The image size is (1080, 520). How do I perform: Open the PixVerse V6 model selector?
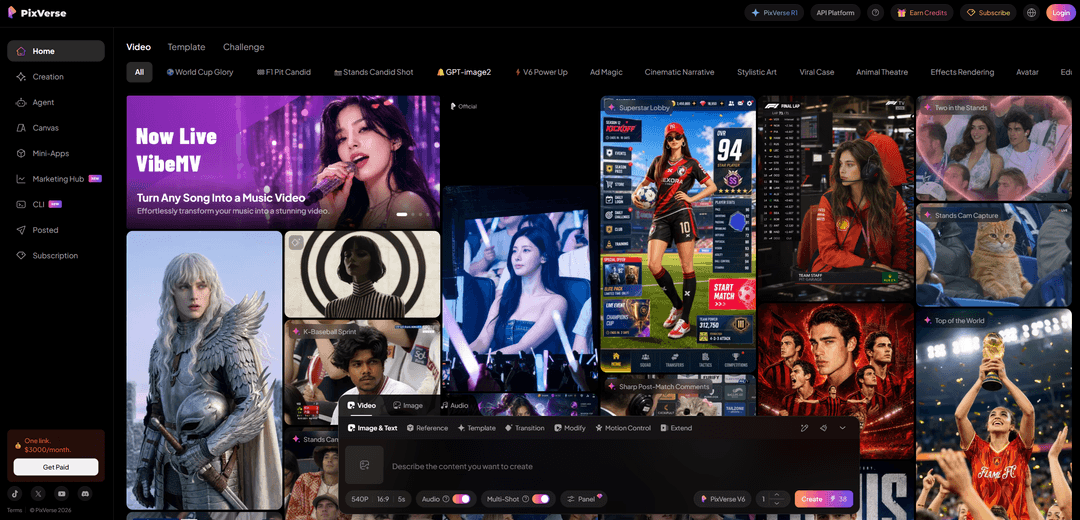tap(723, 499)
